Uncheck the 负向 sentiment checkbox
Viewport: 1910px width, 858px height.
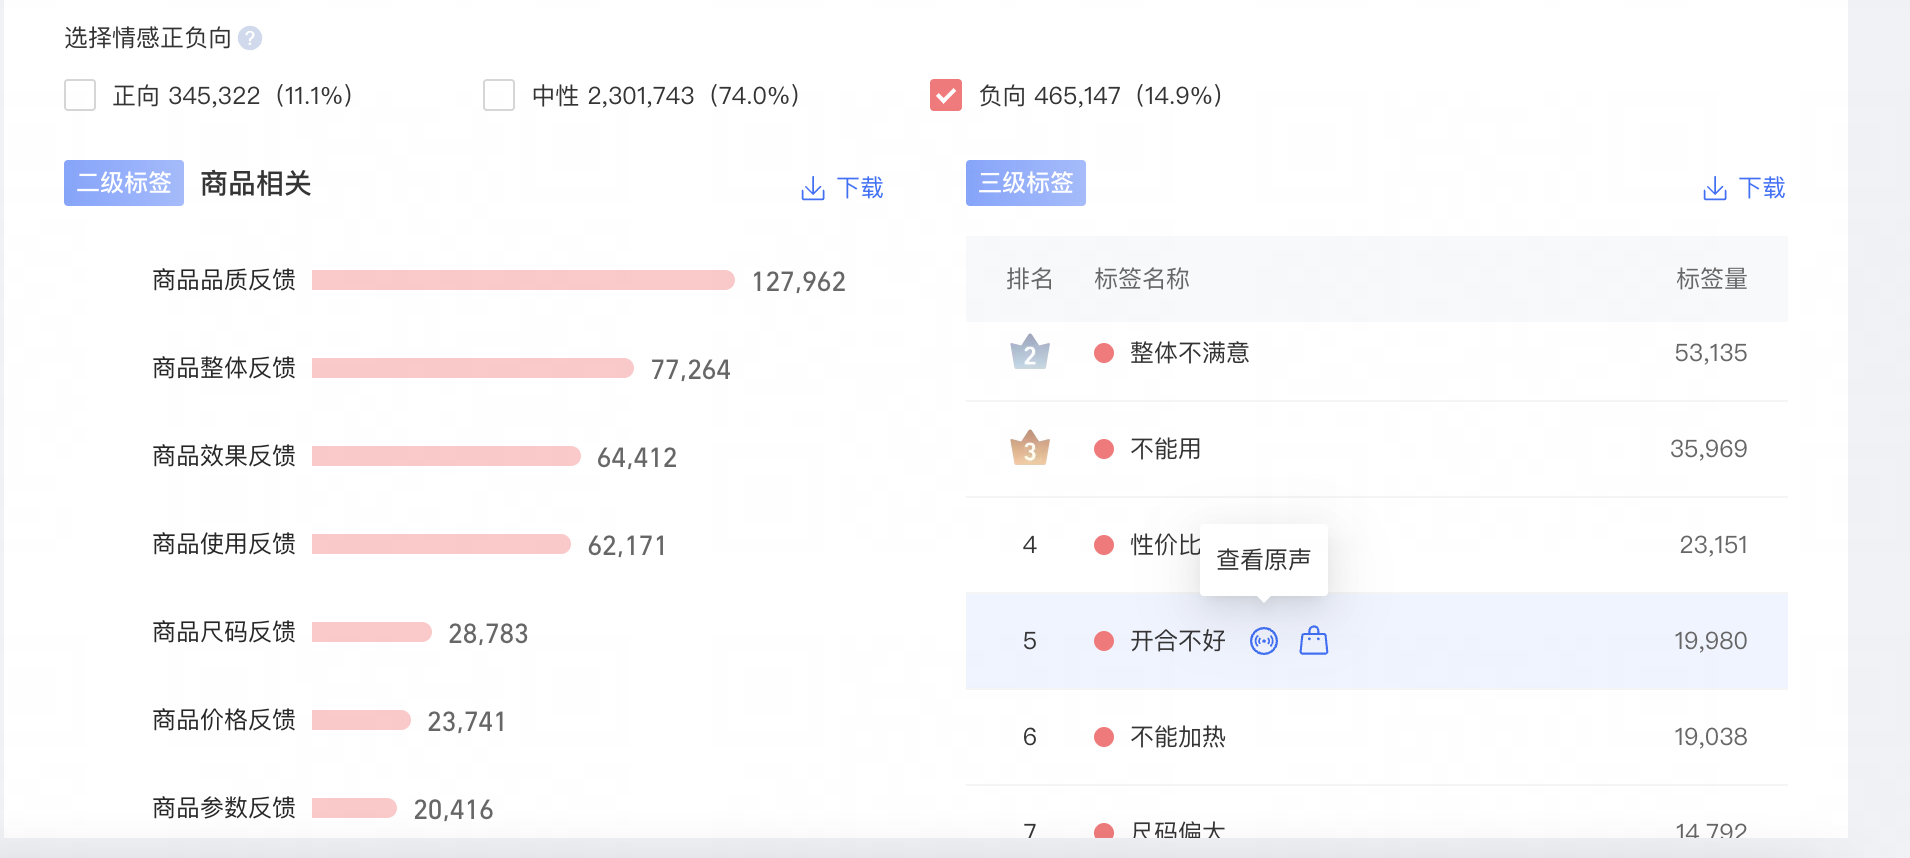tap(946, 96)
